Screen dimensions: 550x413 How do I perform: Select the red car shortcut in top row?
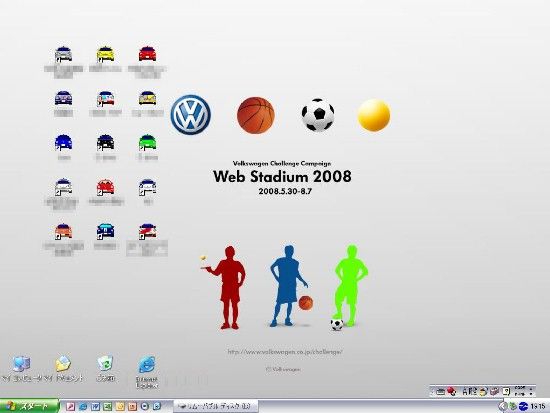coord(147,54)
